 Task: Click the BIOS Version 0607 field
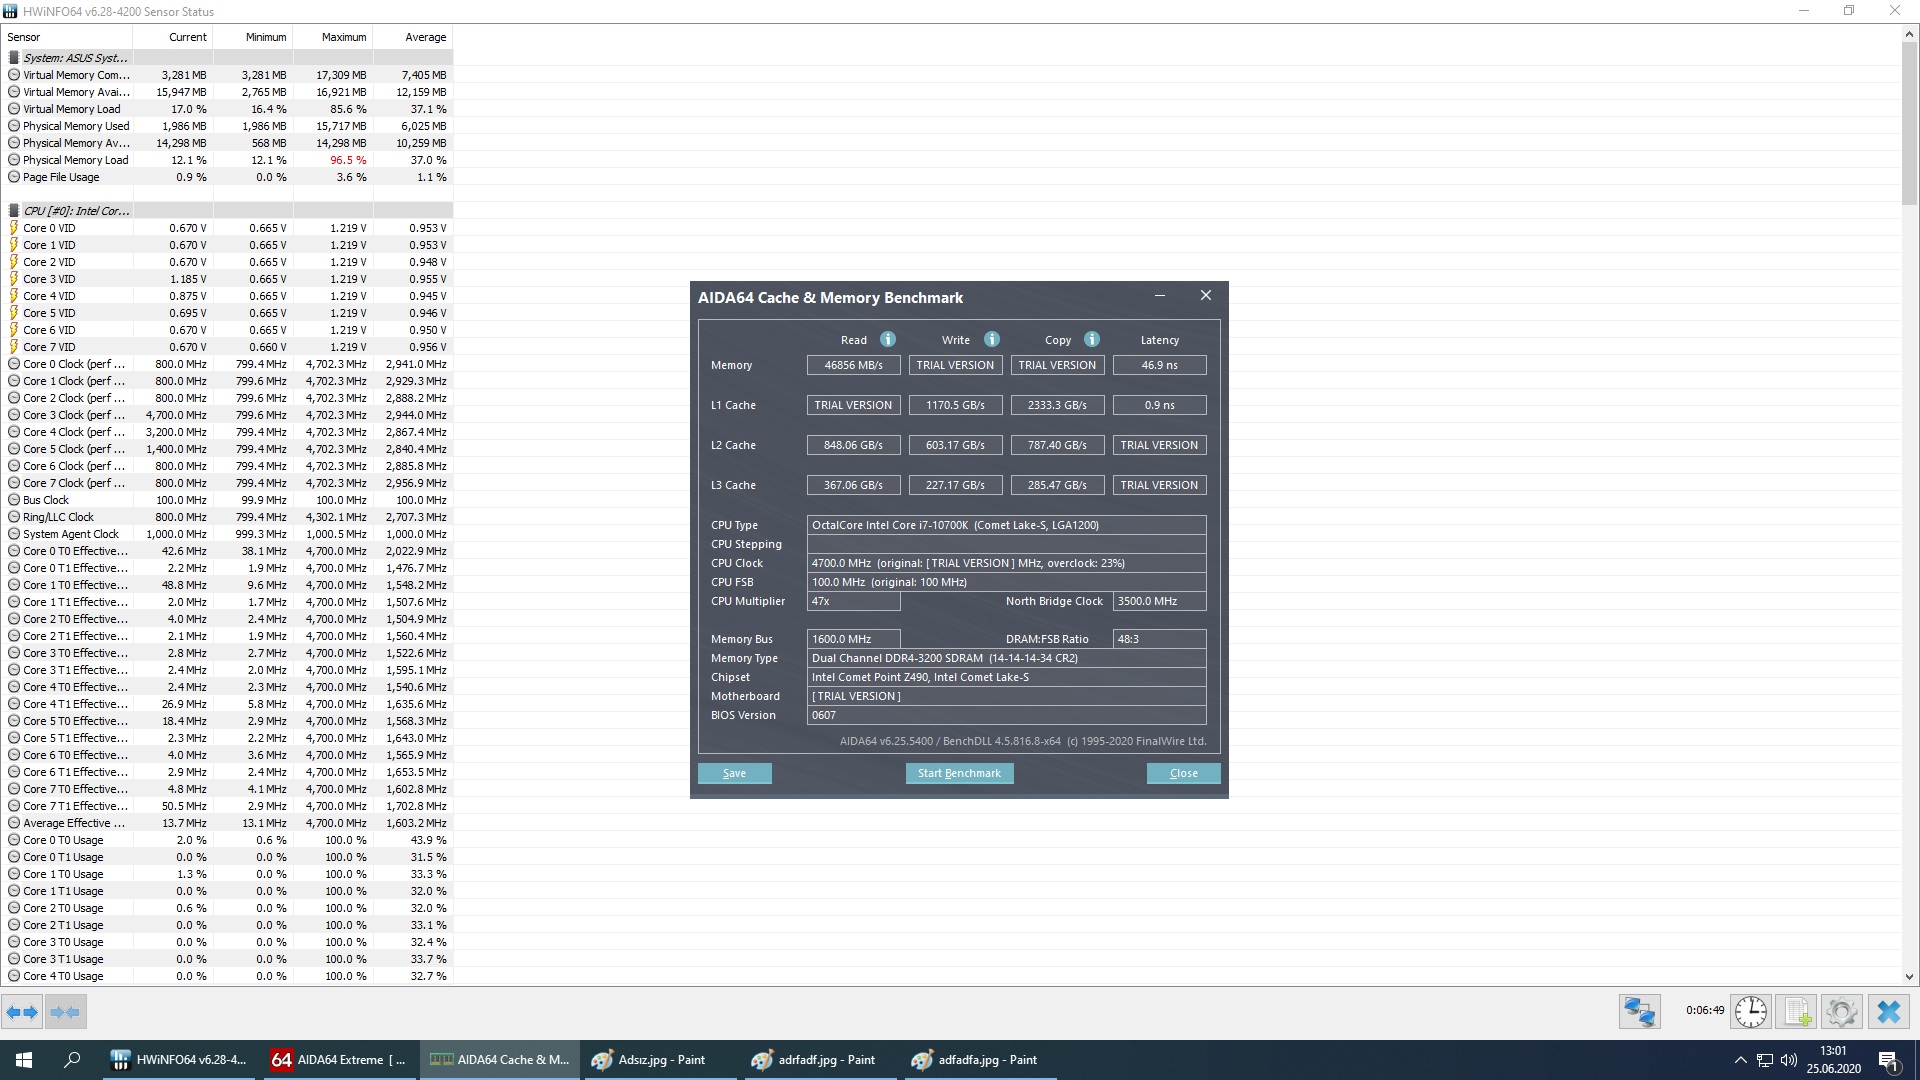click(1006, 715)
